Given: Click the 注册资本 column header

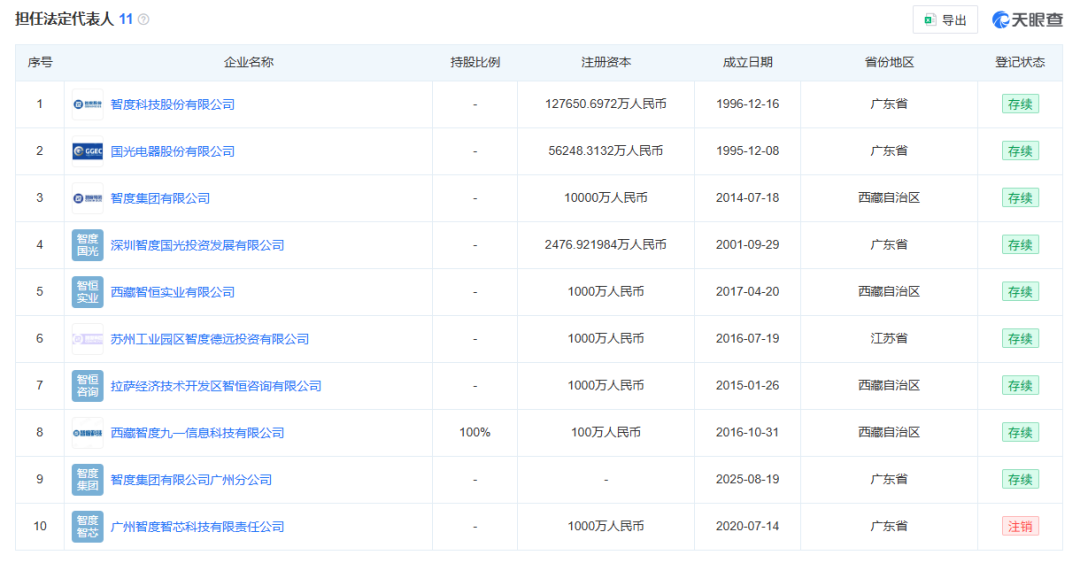Looking at the screenshot, I should [606, 62].
